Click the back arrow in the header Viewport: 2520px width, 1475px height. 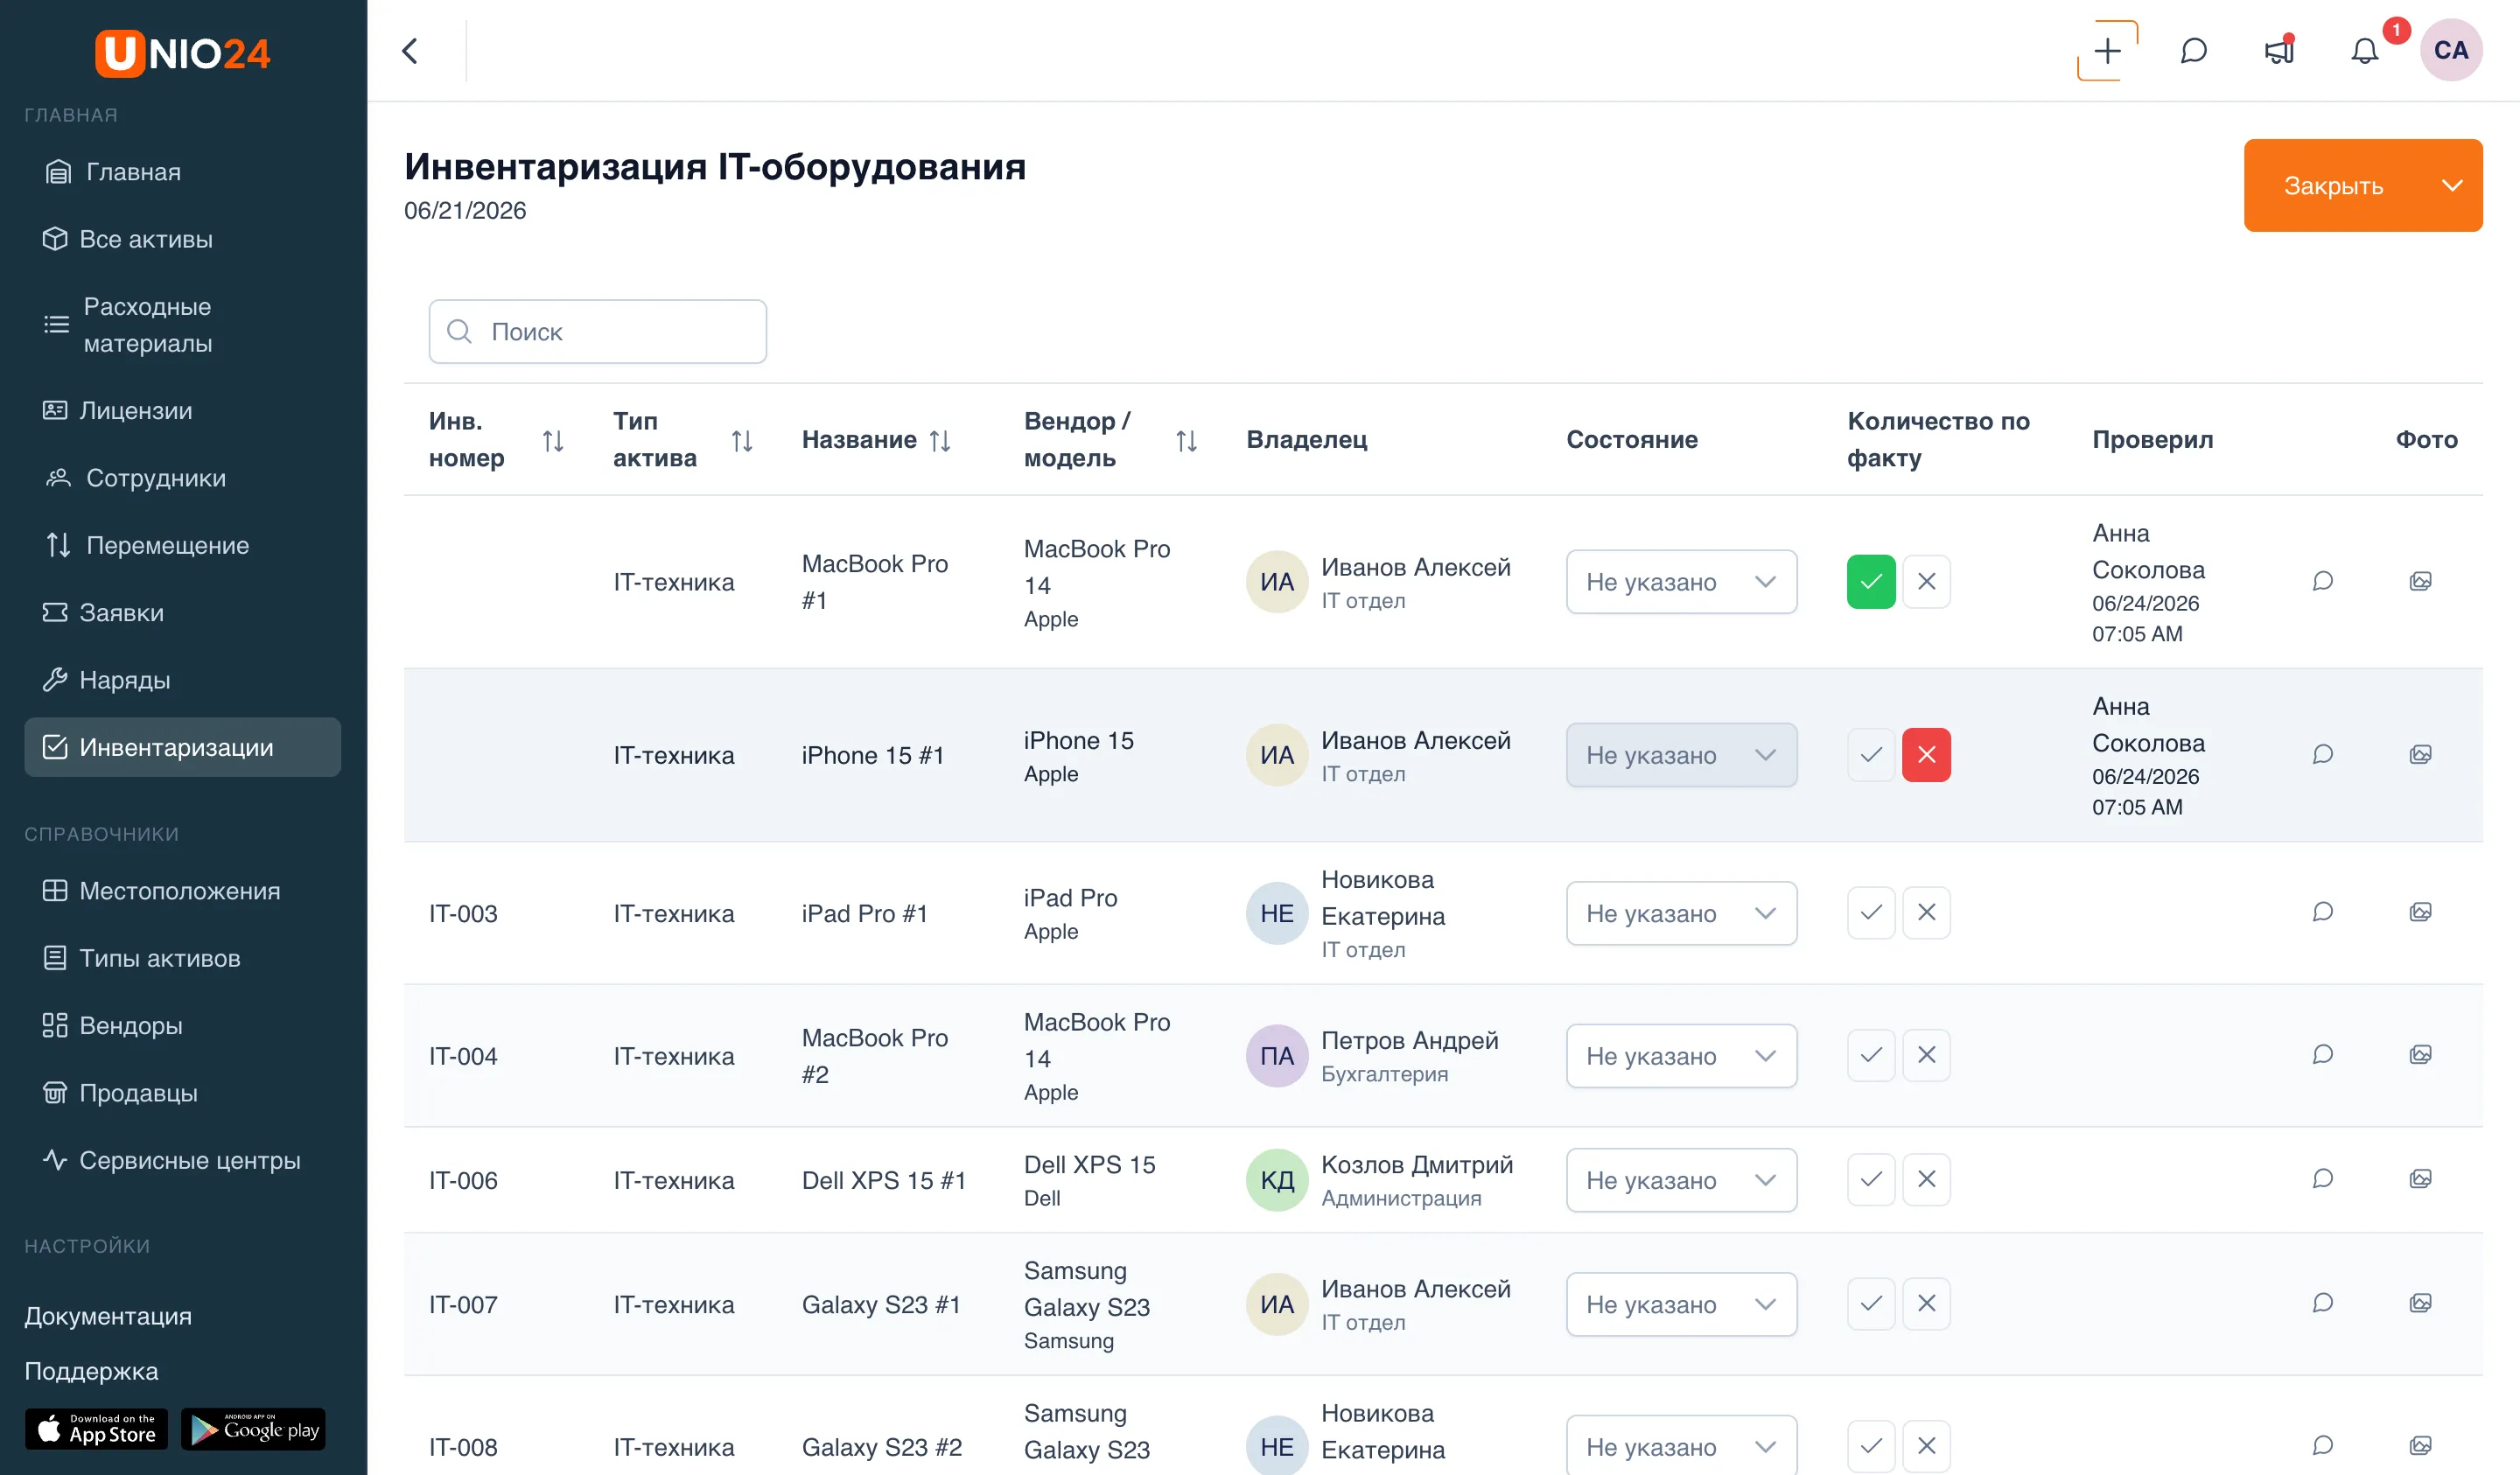click(410, 51)
